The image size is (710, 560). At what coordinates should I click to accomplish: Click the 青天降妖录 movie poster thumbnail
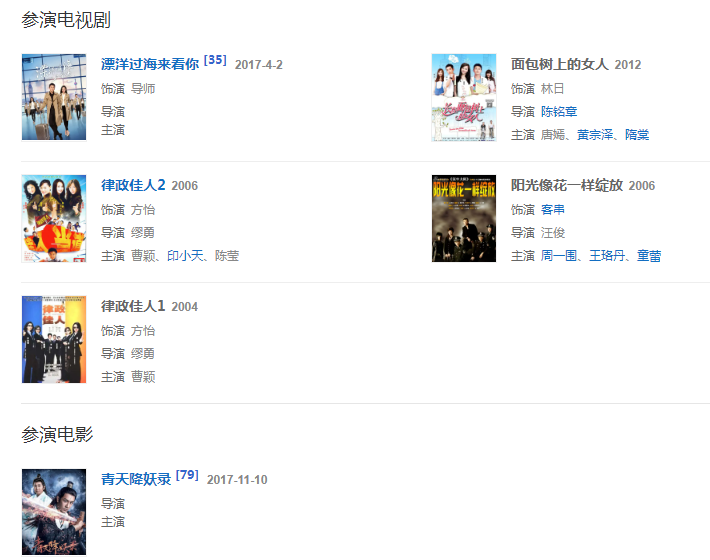[54, 512]
